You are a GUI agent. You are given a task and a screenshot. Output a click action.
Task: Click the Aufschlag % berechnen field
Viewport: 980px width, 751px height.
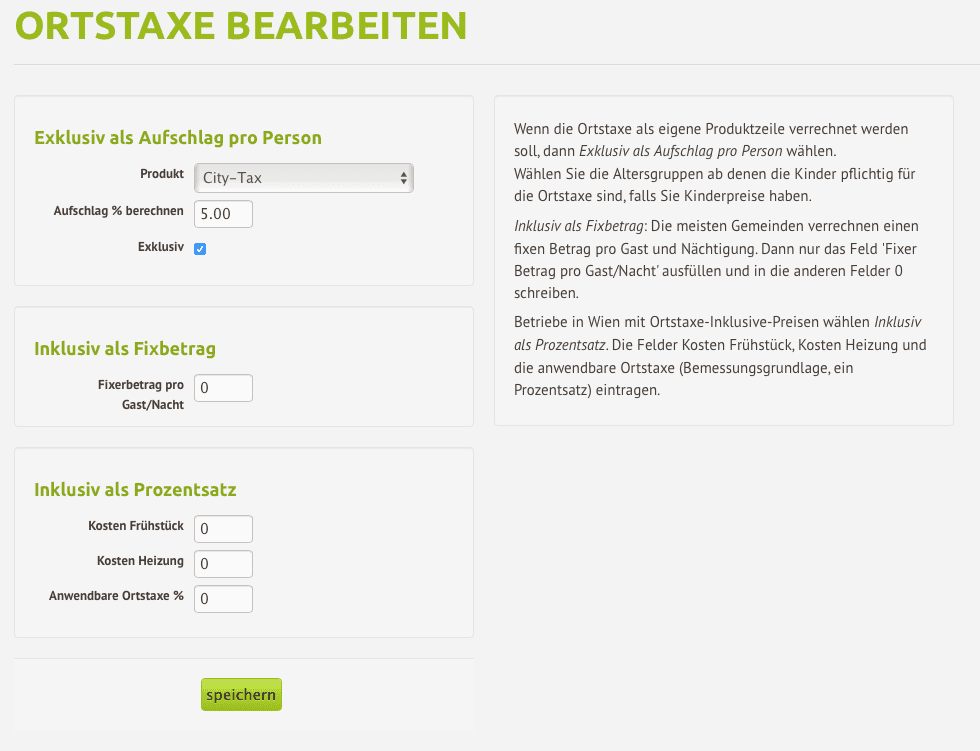(223, 214)
